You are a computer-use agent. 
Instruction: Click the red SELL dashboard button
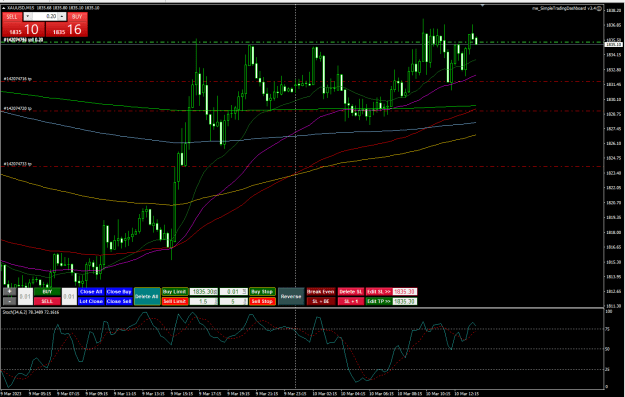47,301
